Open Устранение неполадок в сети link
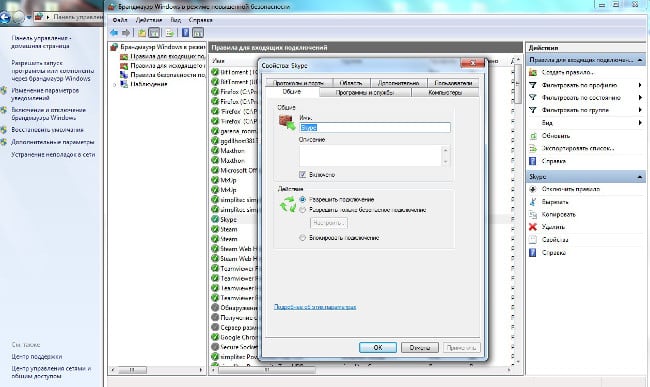Image resolution: width=650 pixels, height=387 pixels. click(53, 155)
